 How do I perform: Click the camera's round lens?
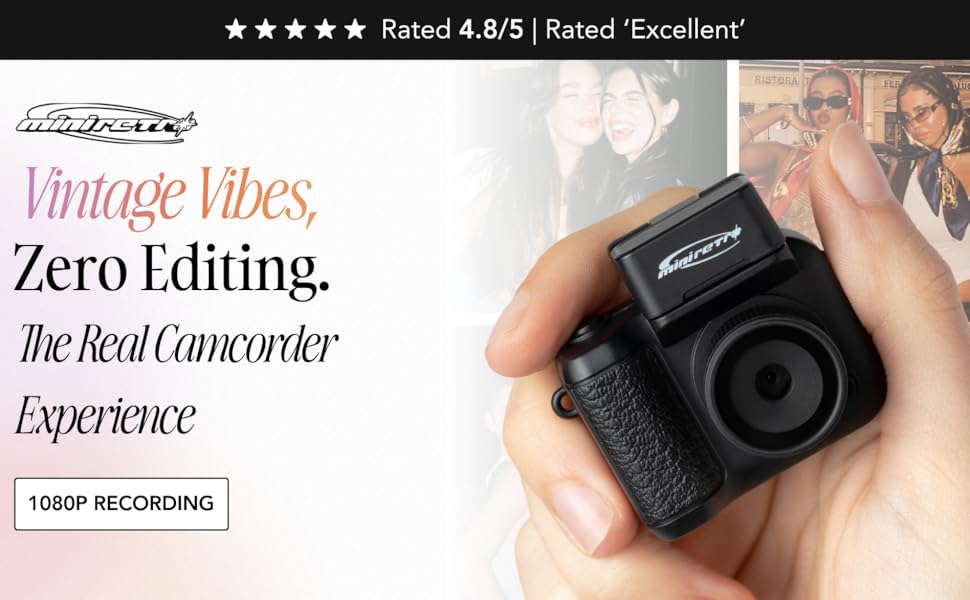pos(771,379)
